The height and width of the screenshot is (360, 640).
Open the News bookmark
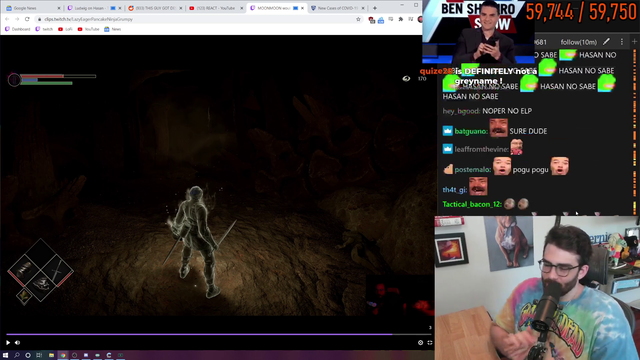click(x=113, y=29)
